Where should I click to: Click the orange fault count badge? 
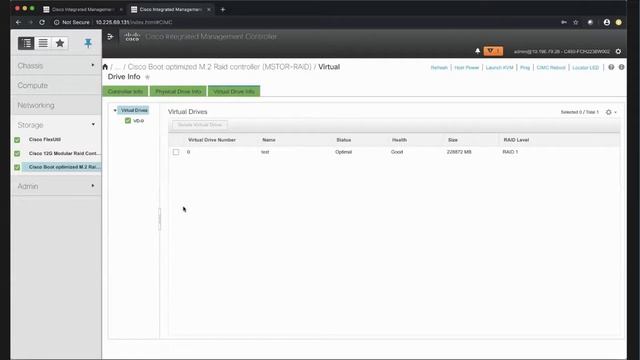(x=493, y=51)
